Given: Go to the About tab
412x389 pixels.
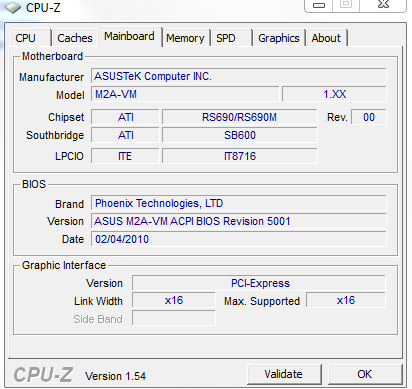Looking at the screenshot, I should [x=326, y=38].
